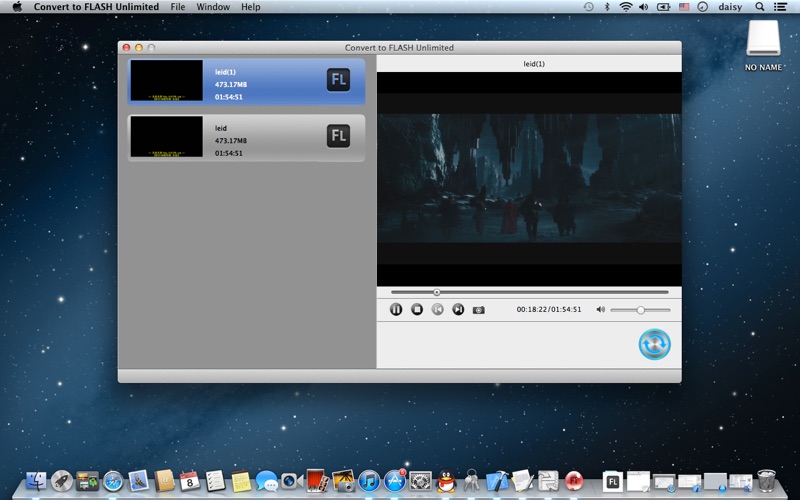Open the daisy user menu
This screenshot has height=500, width=800.
coord(730,7)
